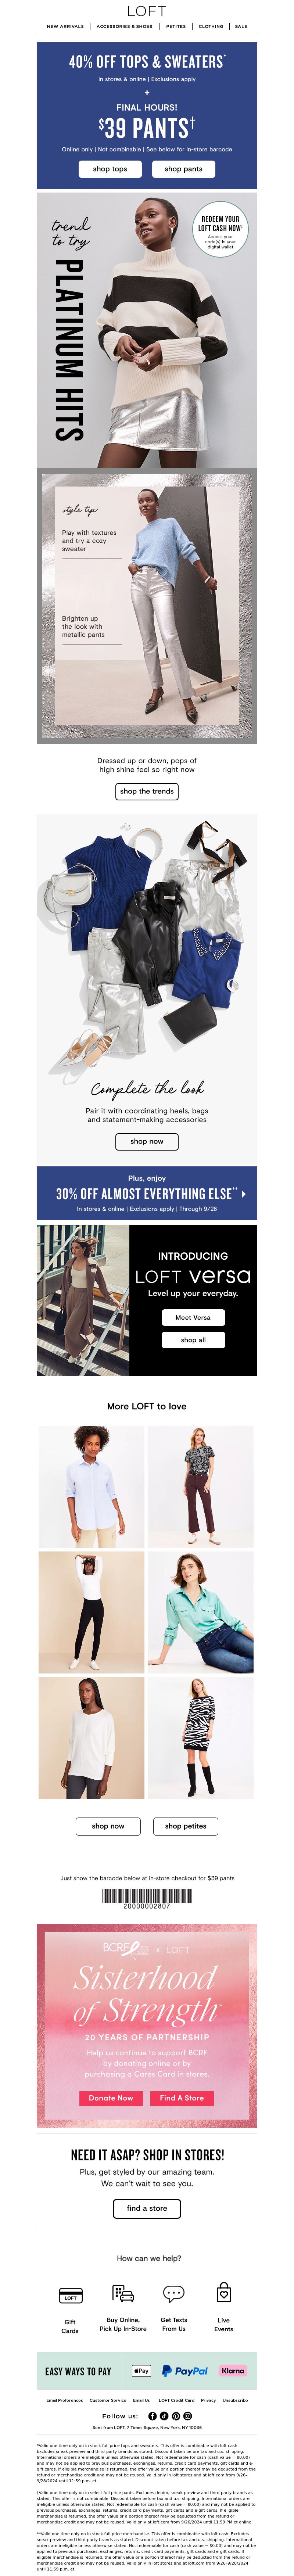
Task: Select the Sale menu item
Action: 241,27
